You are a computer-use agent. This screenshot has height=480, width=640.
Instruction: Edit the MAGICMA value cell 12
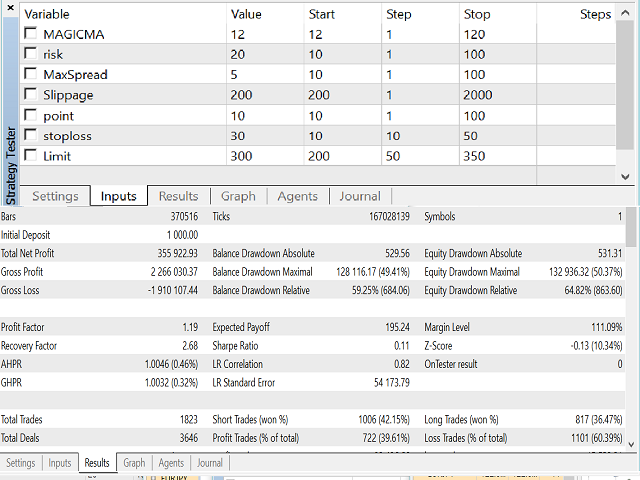(x=265, y=34)
